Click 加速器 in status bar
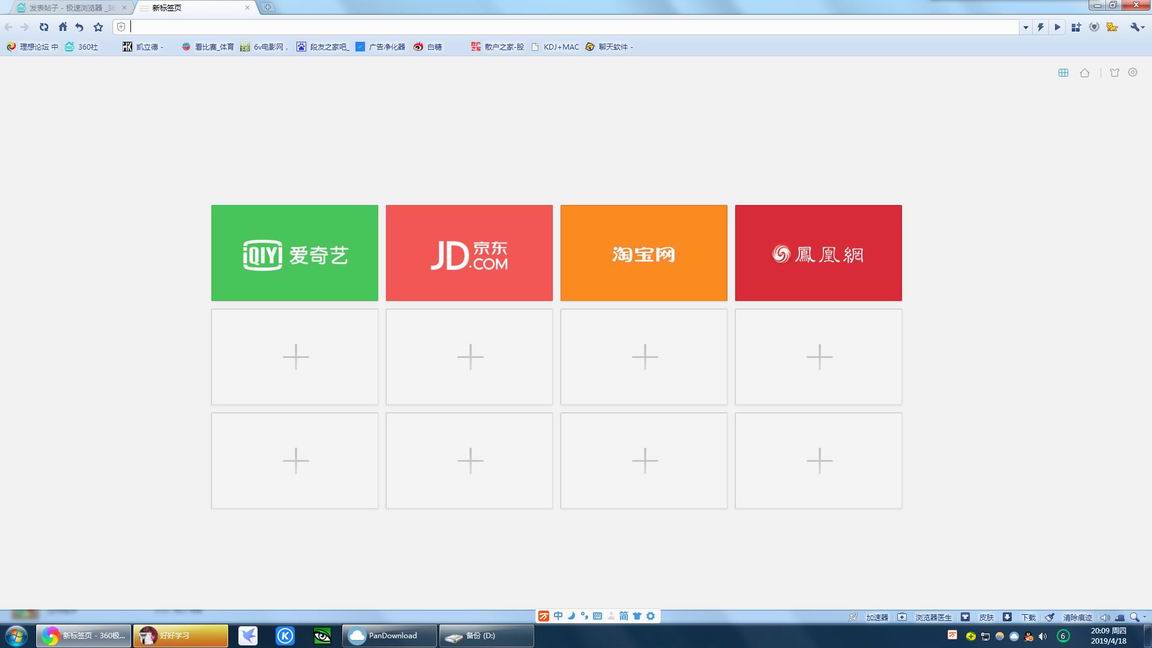Screen dimensions: 1152x648 pos(876,617)
